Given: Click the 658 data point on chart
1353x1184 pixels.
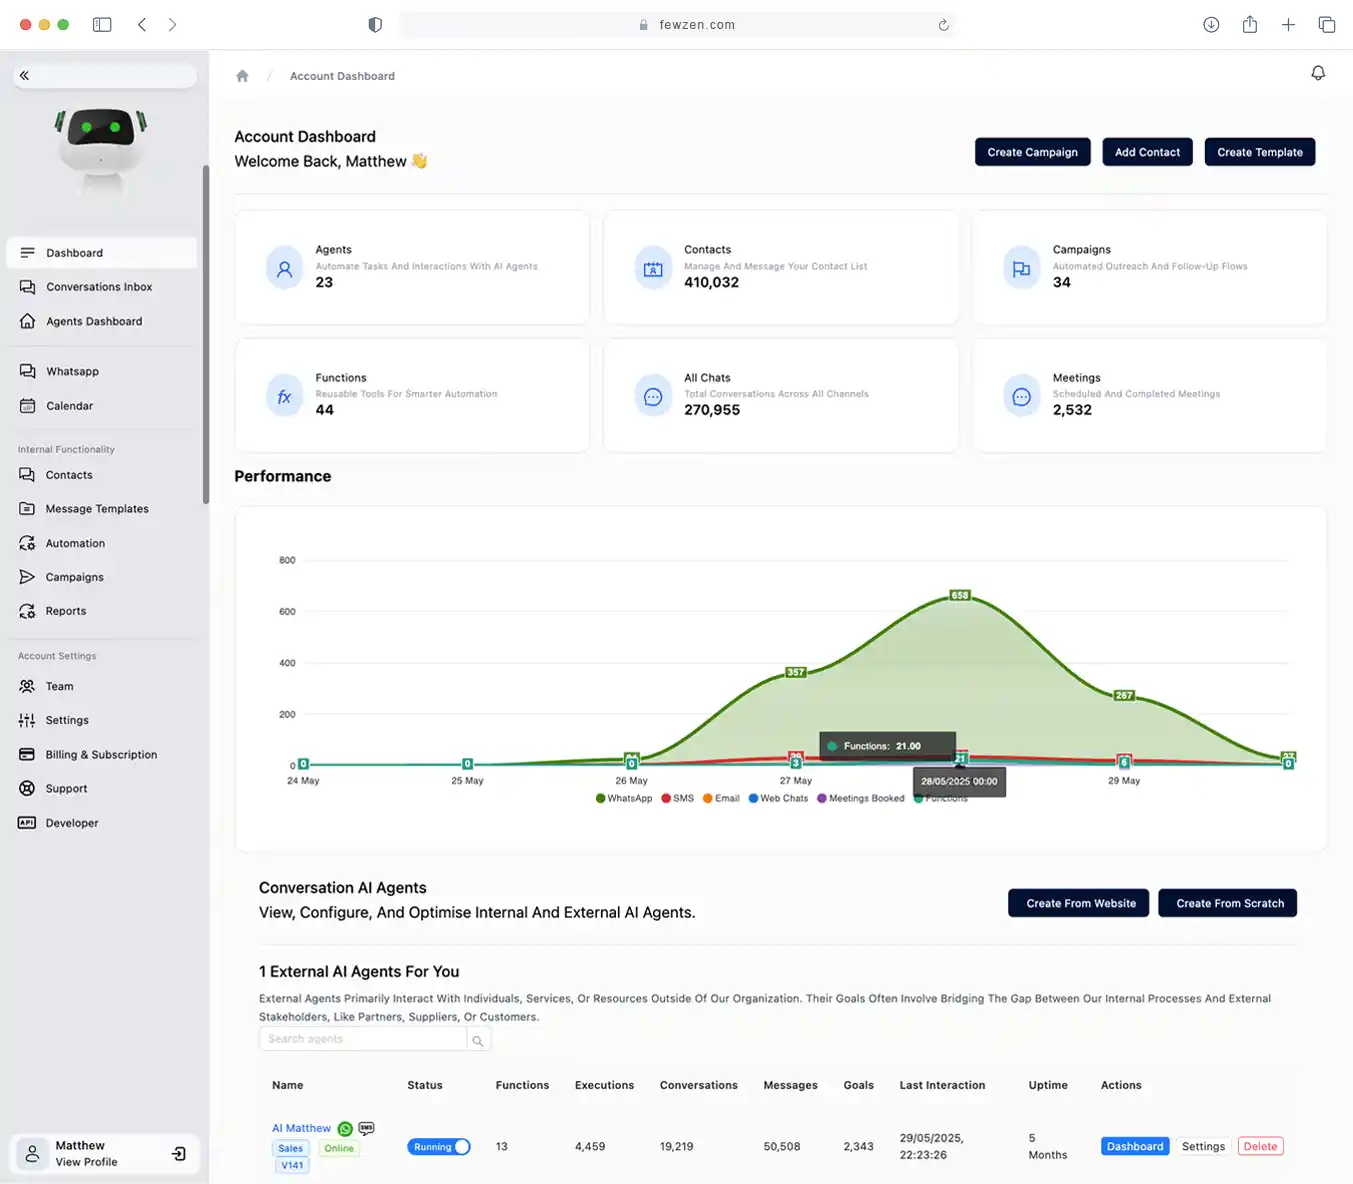Looking at the screenshot, I should pyautogui.click(x=959, y=595).
